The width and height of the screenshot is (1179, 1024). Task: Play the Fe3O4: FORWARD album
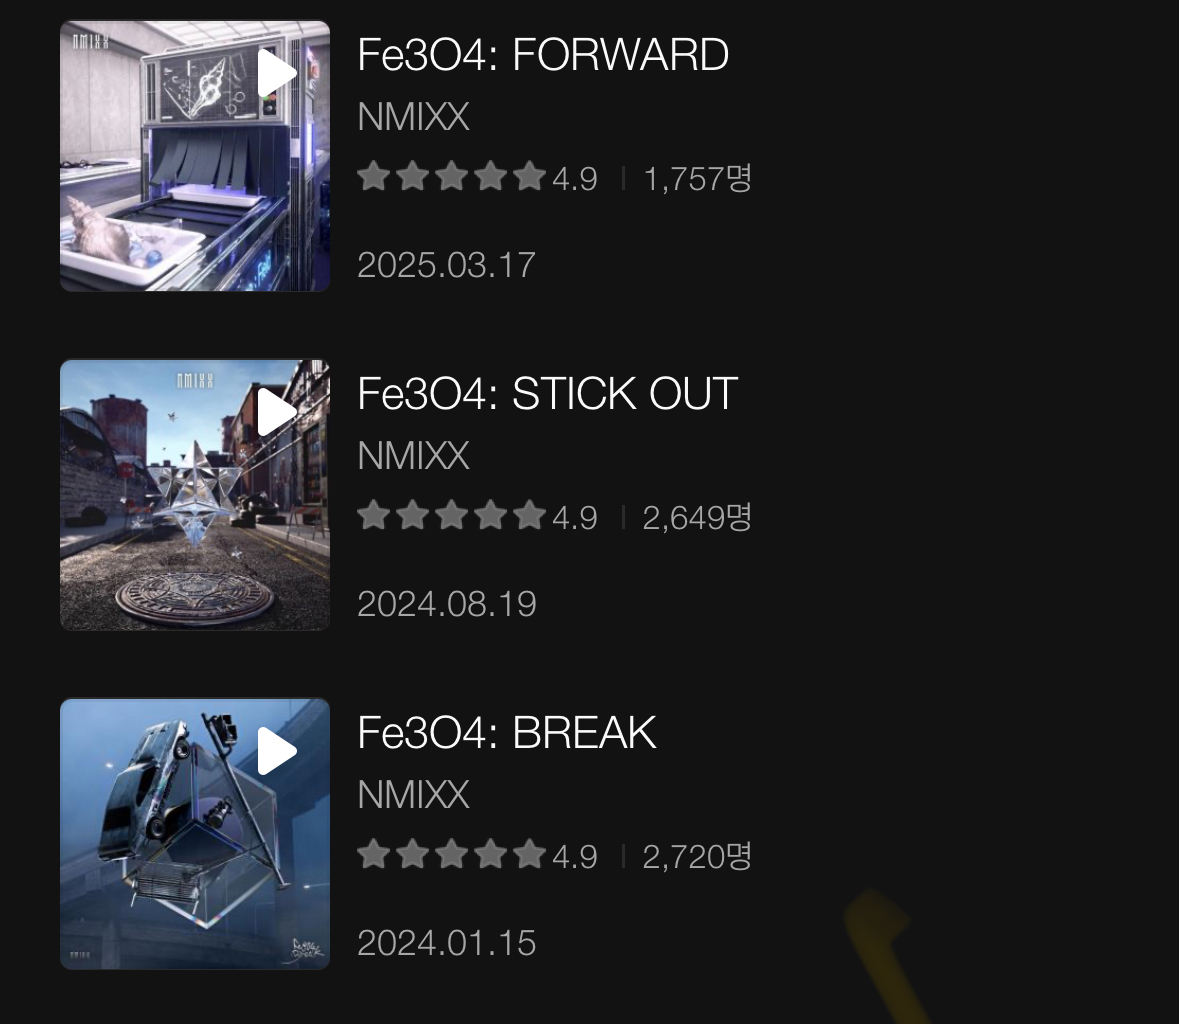pos(277,73)
